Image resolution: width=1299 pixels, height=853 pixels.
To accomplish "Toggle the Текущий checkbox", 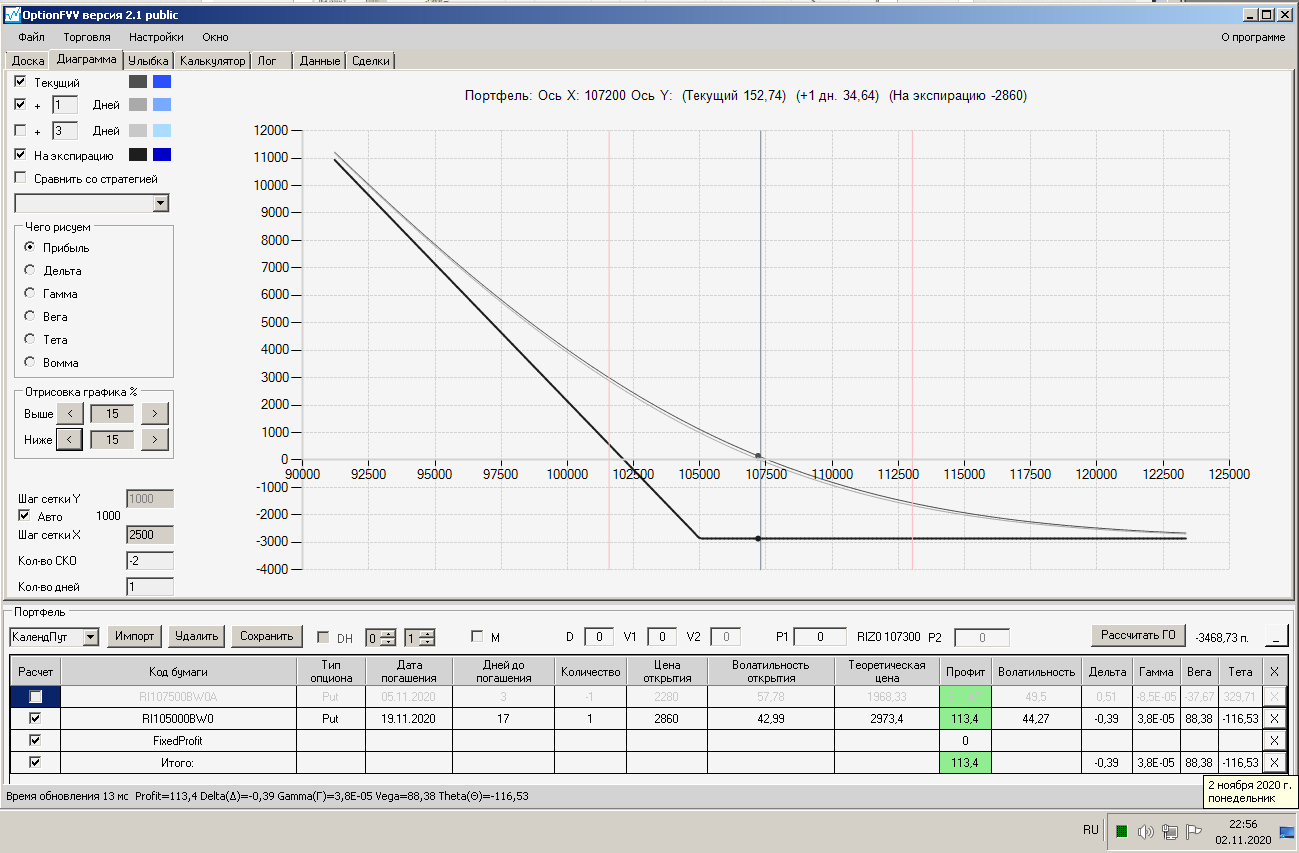I will tap(20, 82).
